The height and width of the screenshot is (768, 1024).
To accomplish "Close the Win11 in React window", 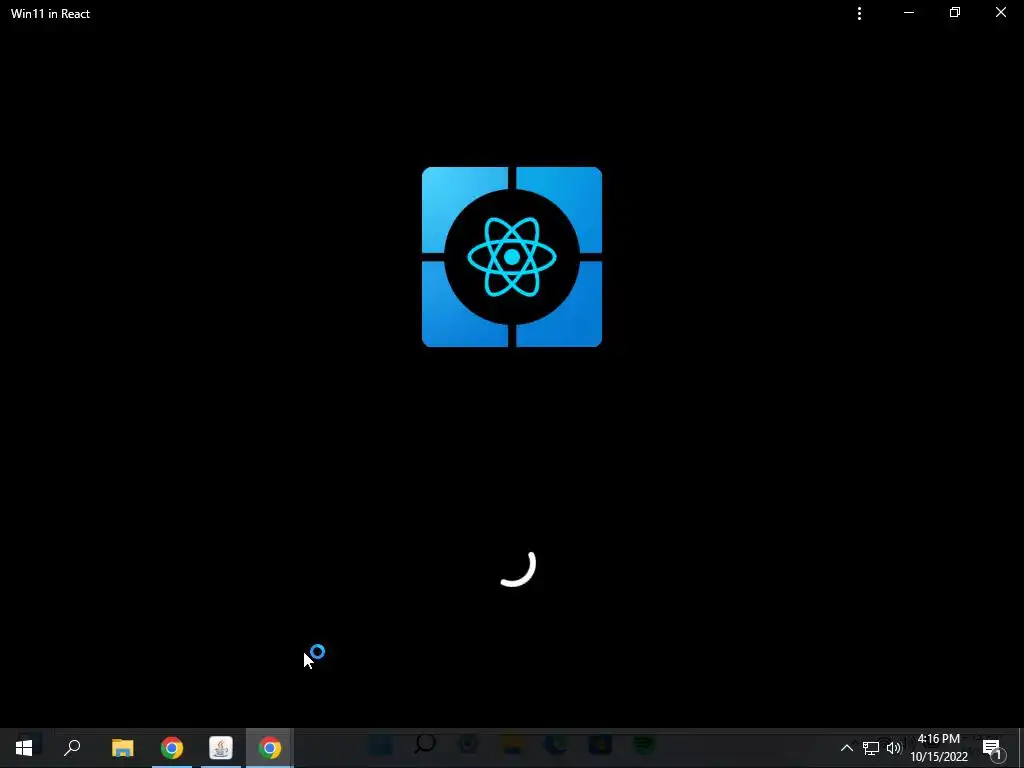I will click(1000, 13).
